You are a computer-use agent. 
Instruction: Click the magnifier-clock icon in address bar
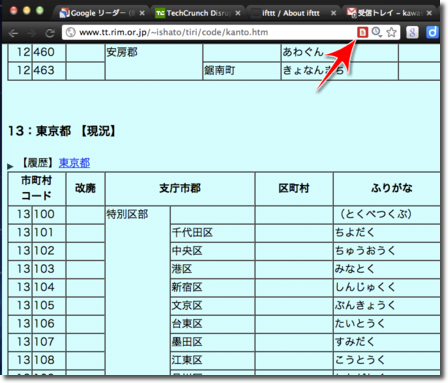pyautogui.click(x=377, y=32)
